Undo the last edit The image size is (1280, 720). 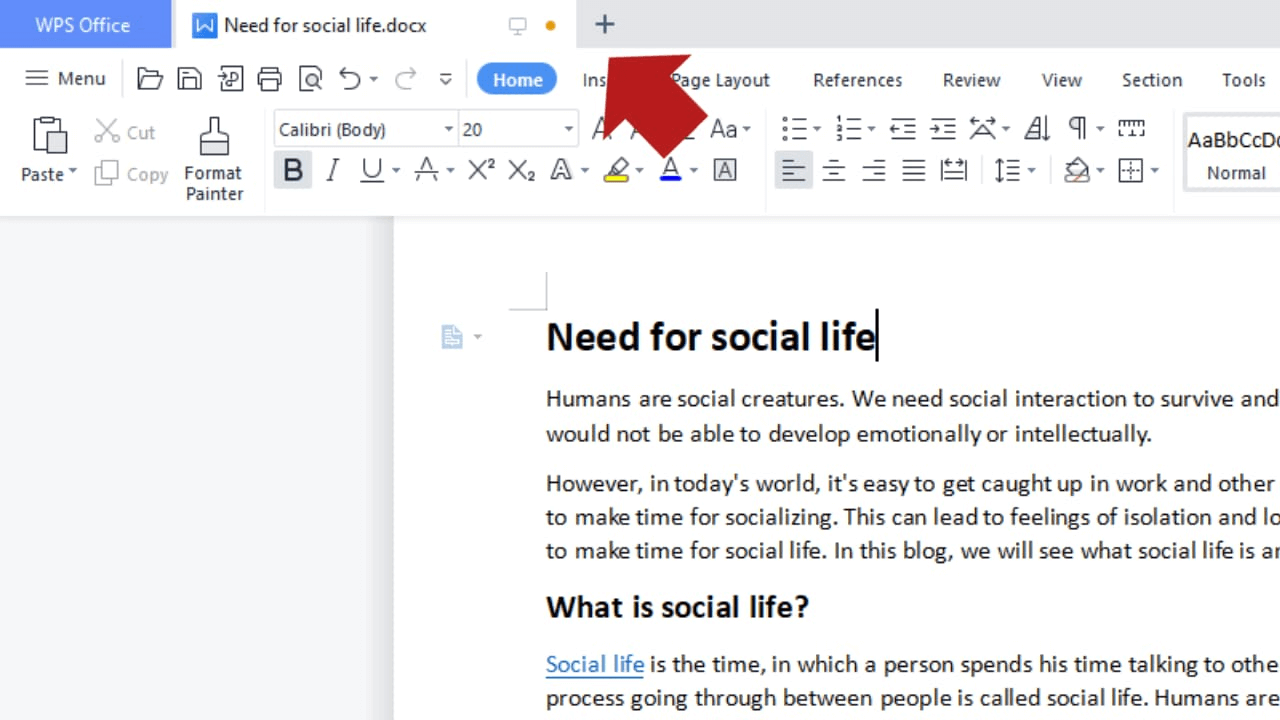[x=350, y=78]
